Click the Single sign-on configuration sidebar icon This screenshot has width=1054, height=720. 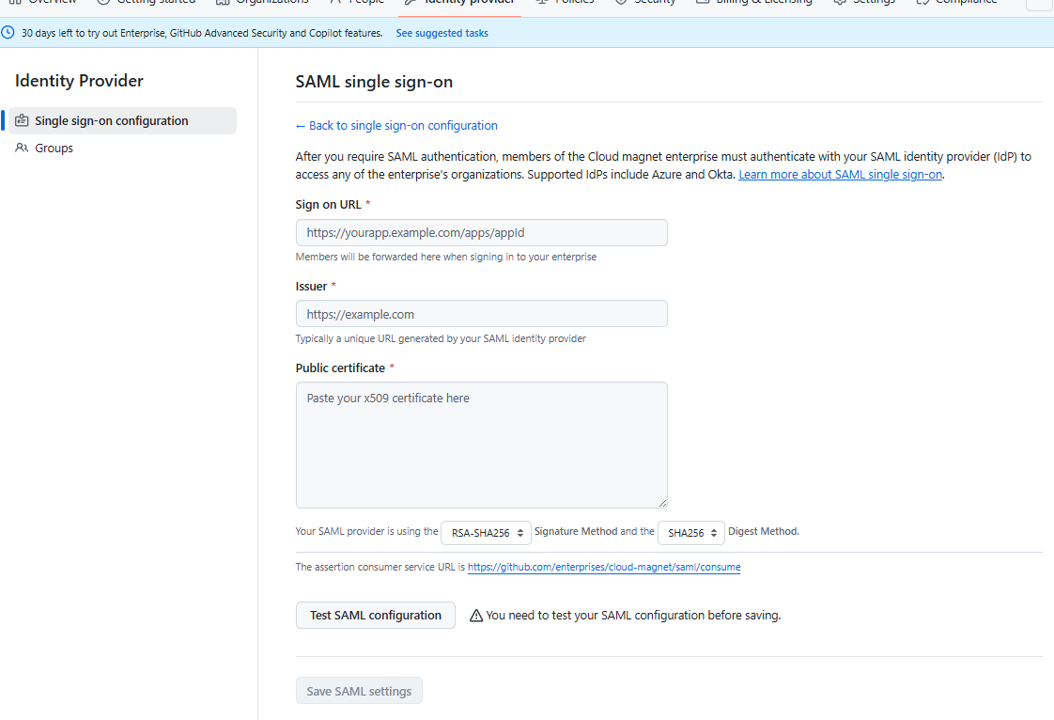22,120
